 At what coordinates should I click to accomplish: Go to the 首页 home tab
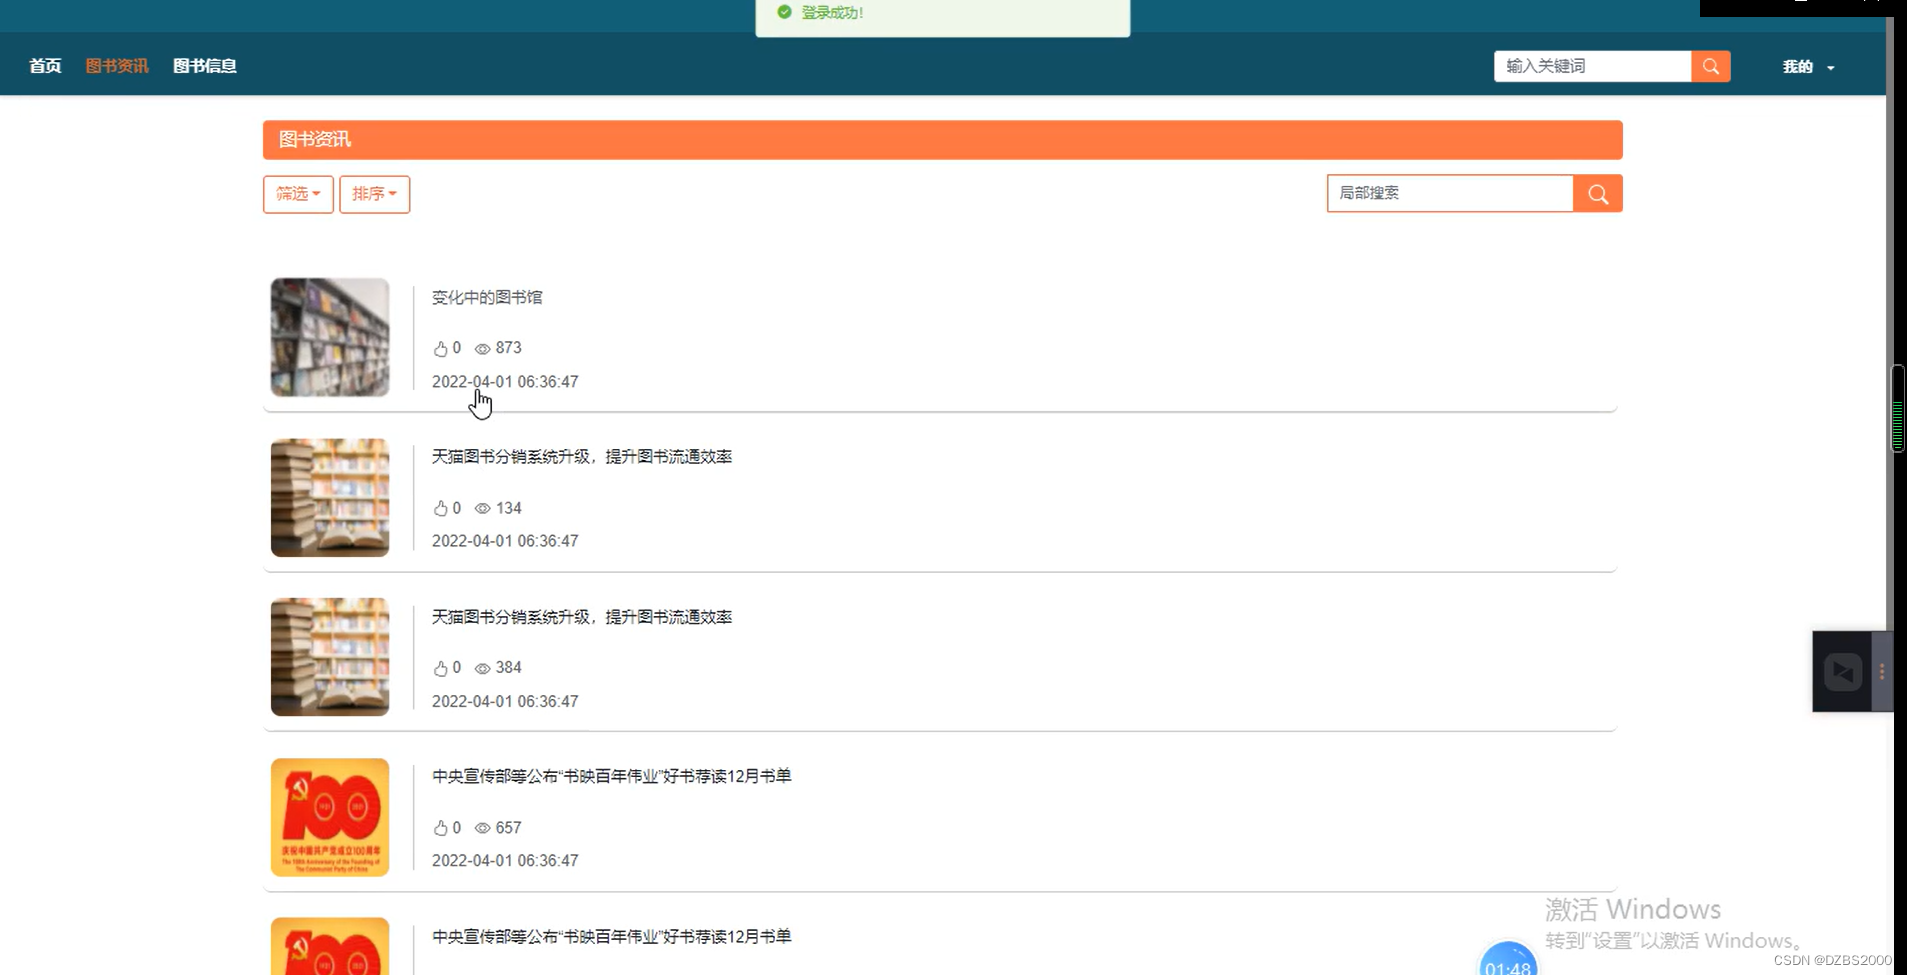pos(45,66)
